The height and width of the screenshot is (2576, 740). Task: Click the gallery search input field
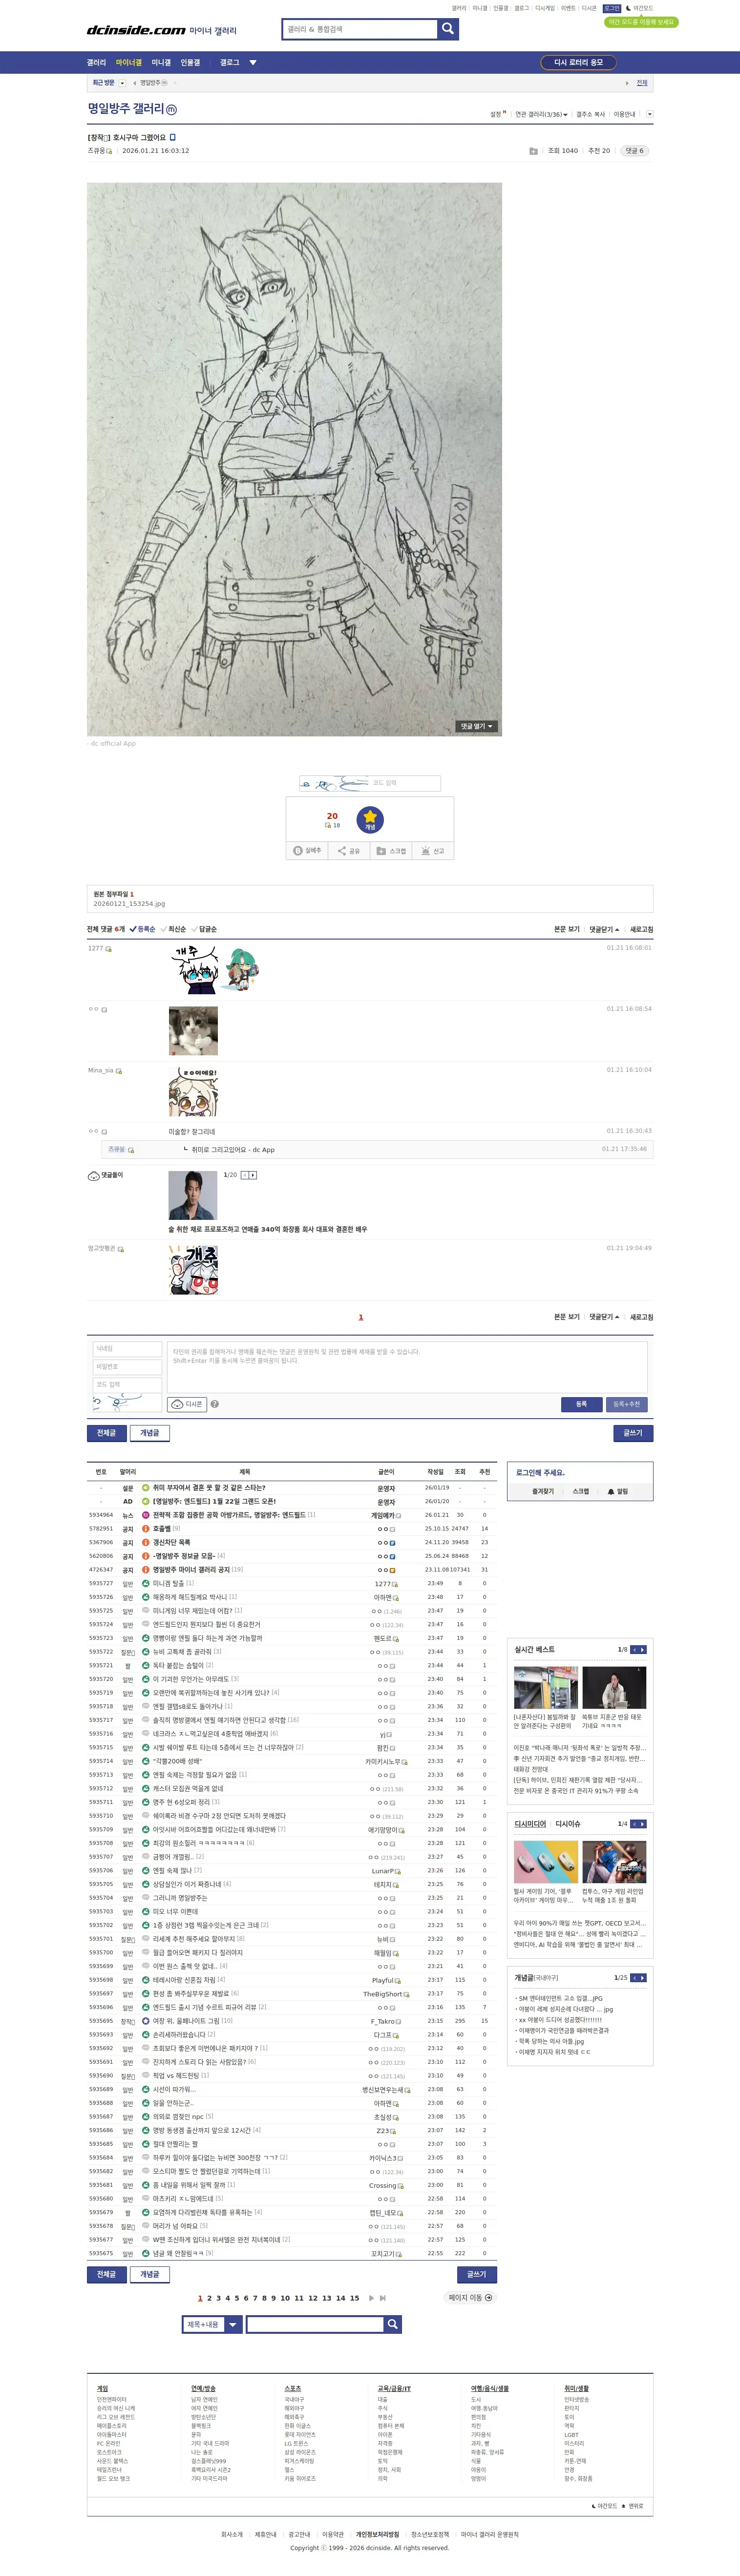(360, 29)
